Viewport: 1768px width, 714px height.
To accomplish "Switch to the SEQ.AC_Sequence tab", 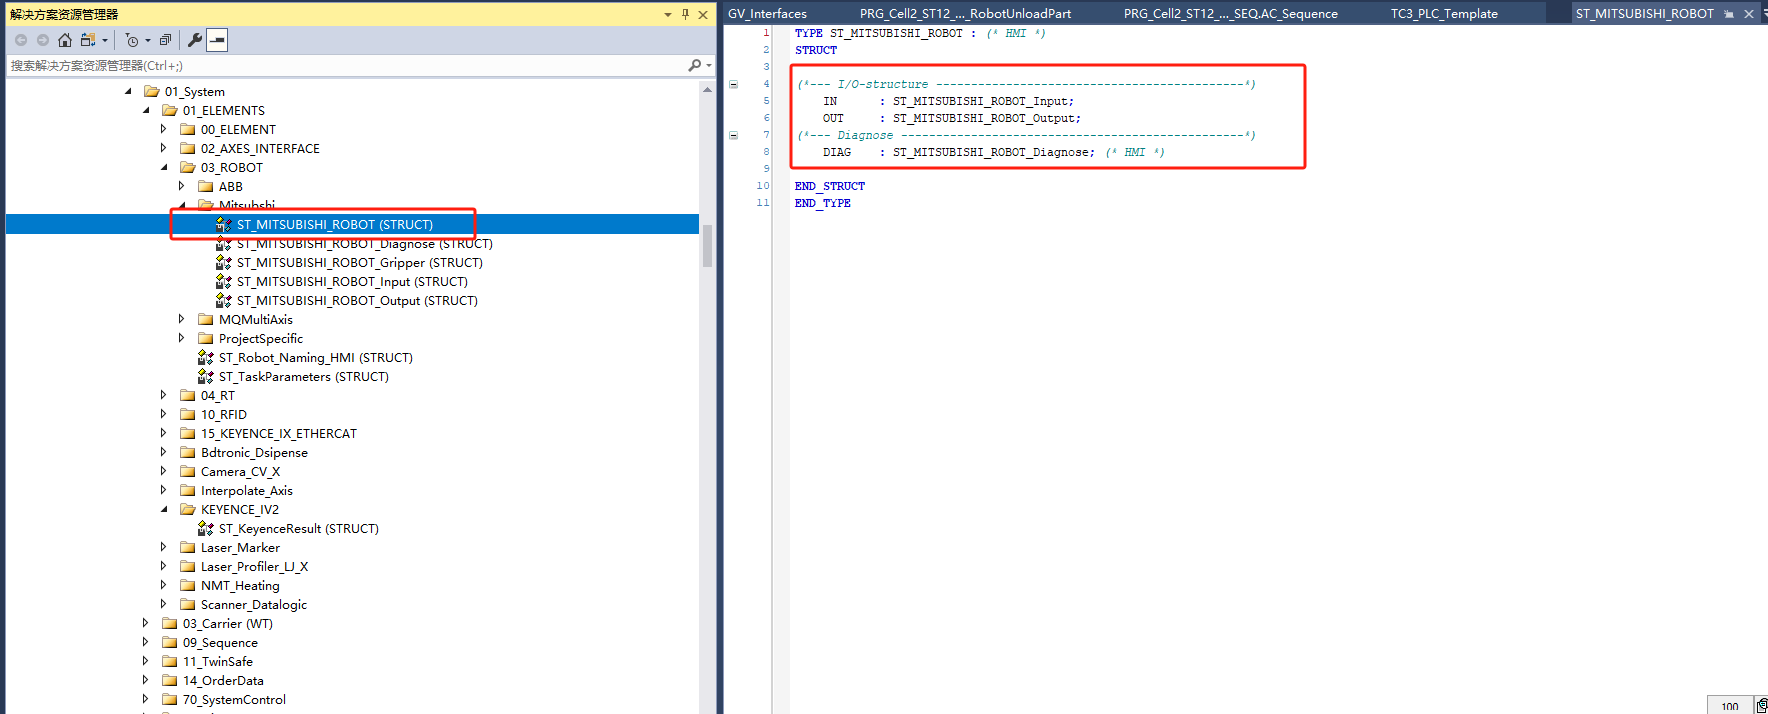I will tap(1230, 13).
